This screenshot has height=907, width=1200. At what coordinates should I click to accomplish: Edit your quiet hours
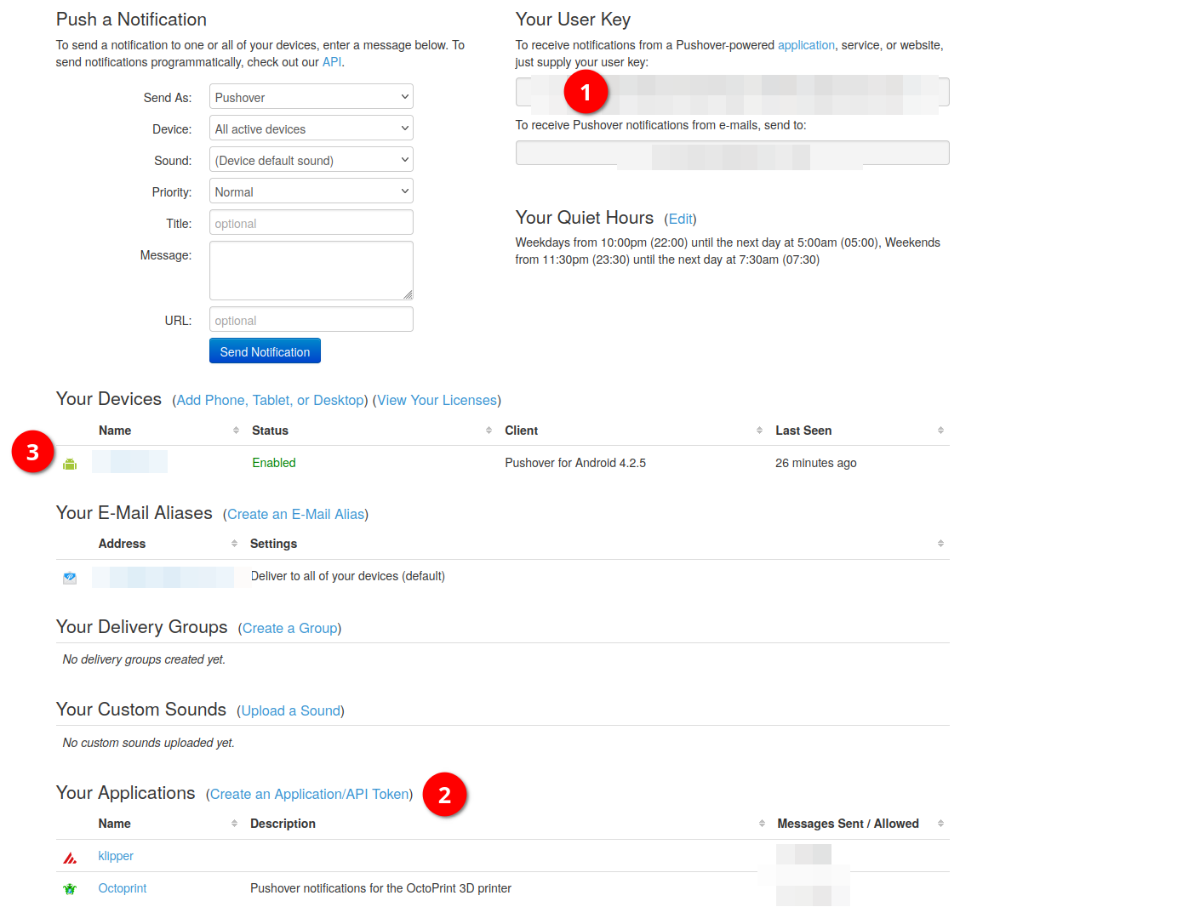point(680,219)
